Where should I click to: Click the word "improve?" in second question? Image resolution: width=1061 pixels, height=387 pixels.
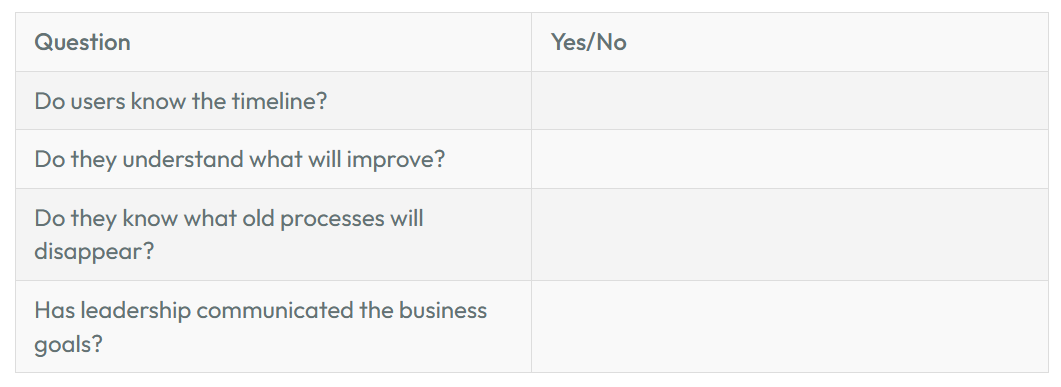tap(396, 160)
